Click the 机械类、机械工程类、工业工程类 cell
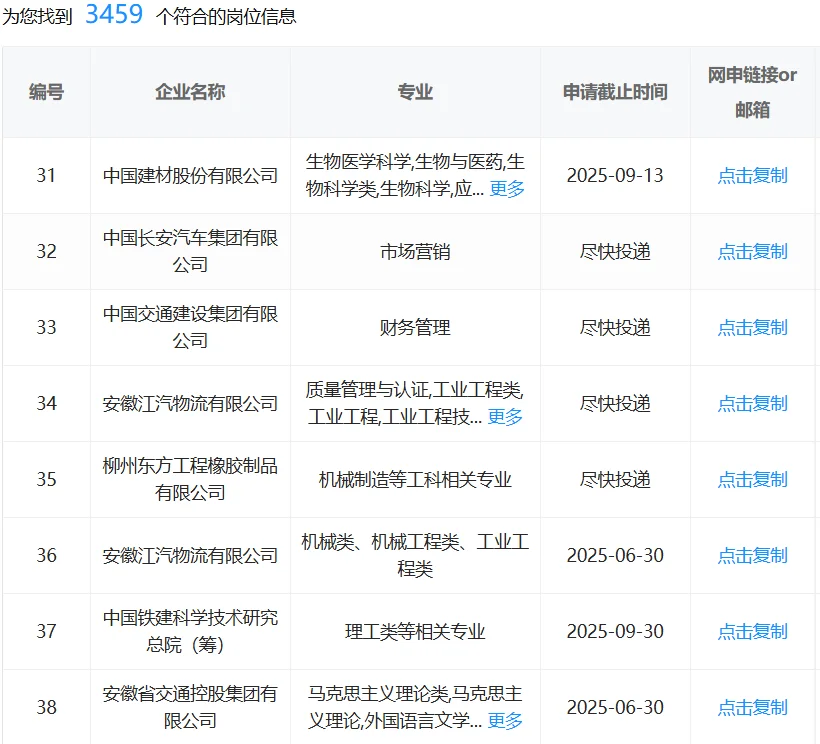 click(x=415, y=555)
